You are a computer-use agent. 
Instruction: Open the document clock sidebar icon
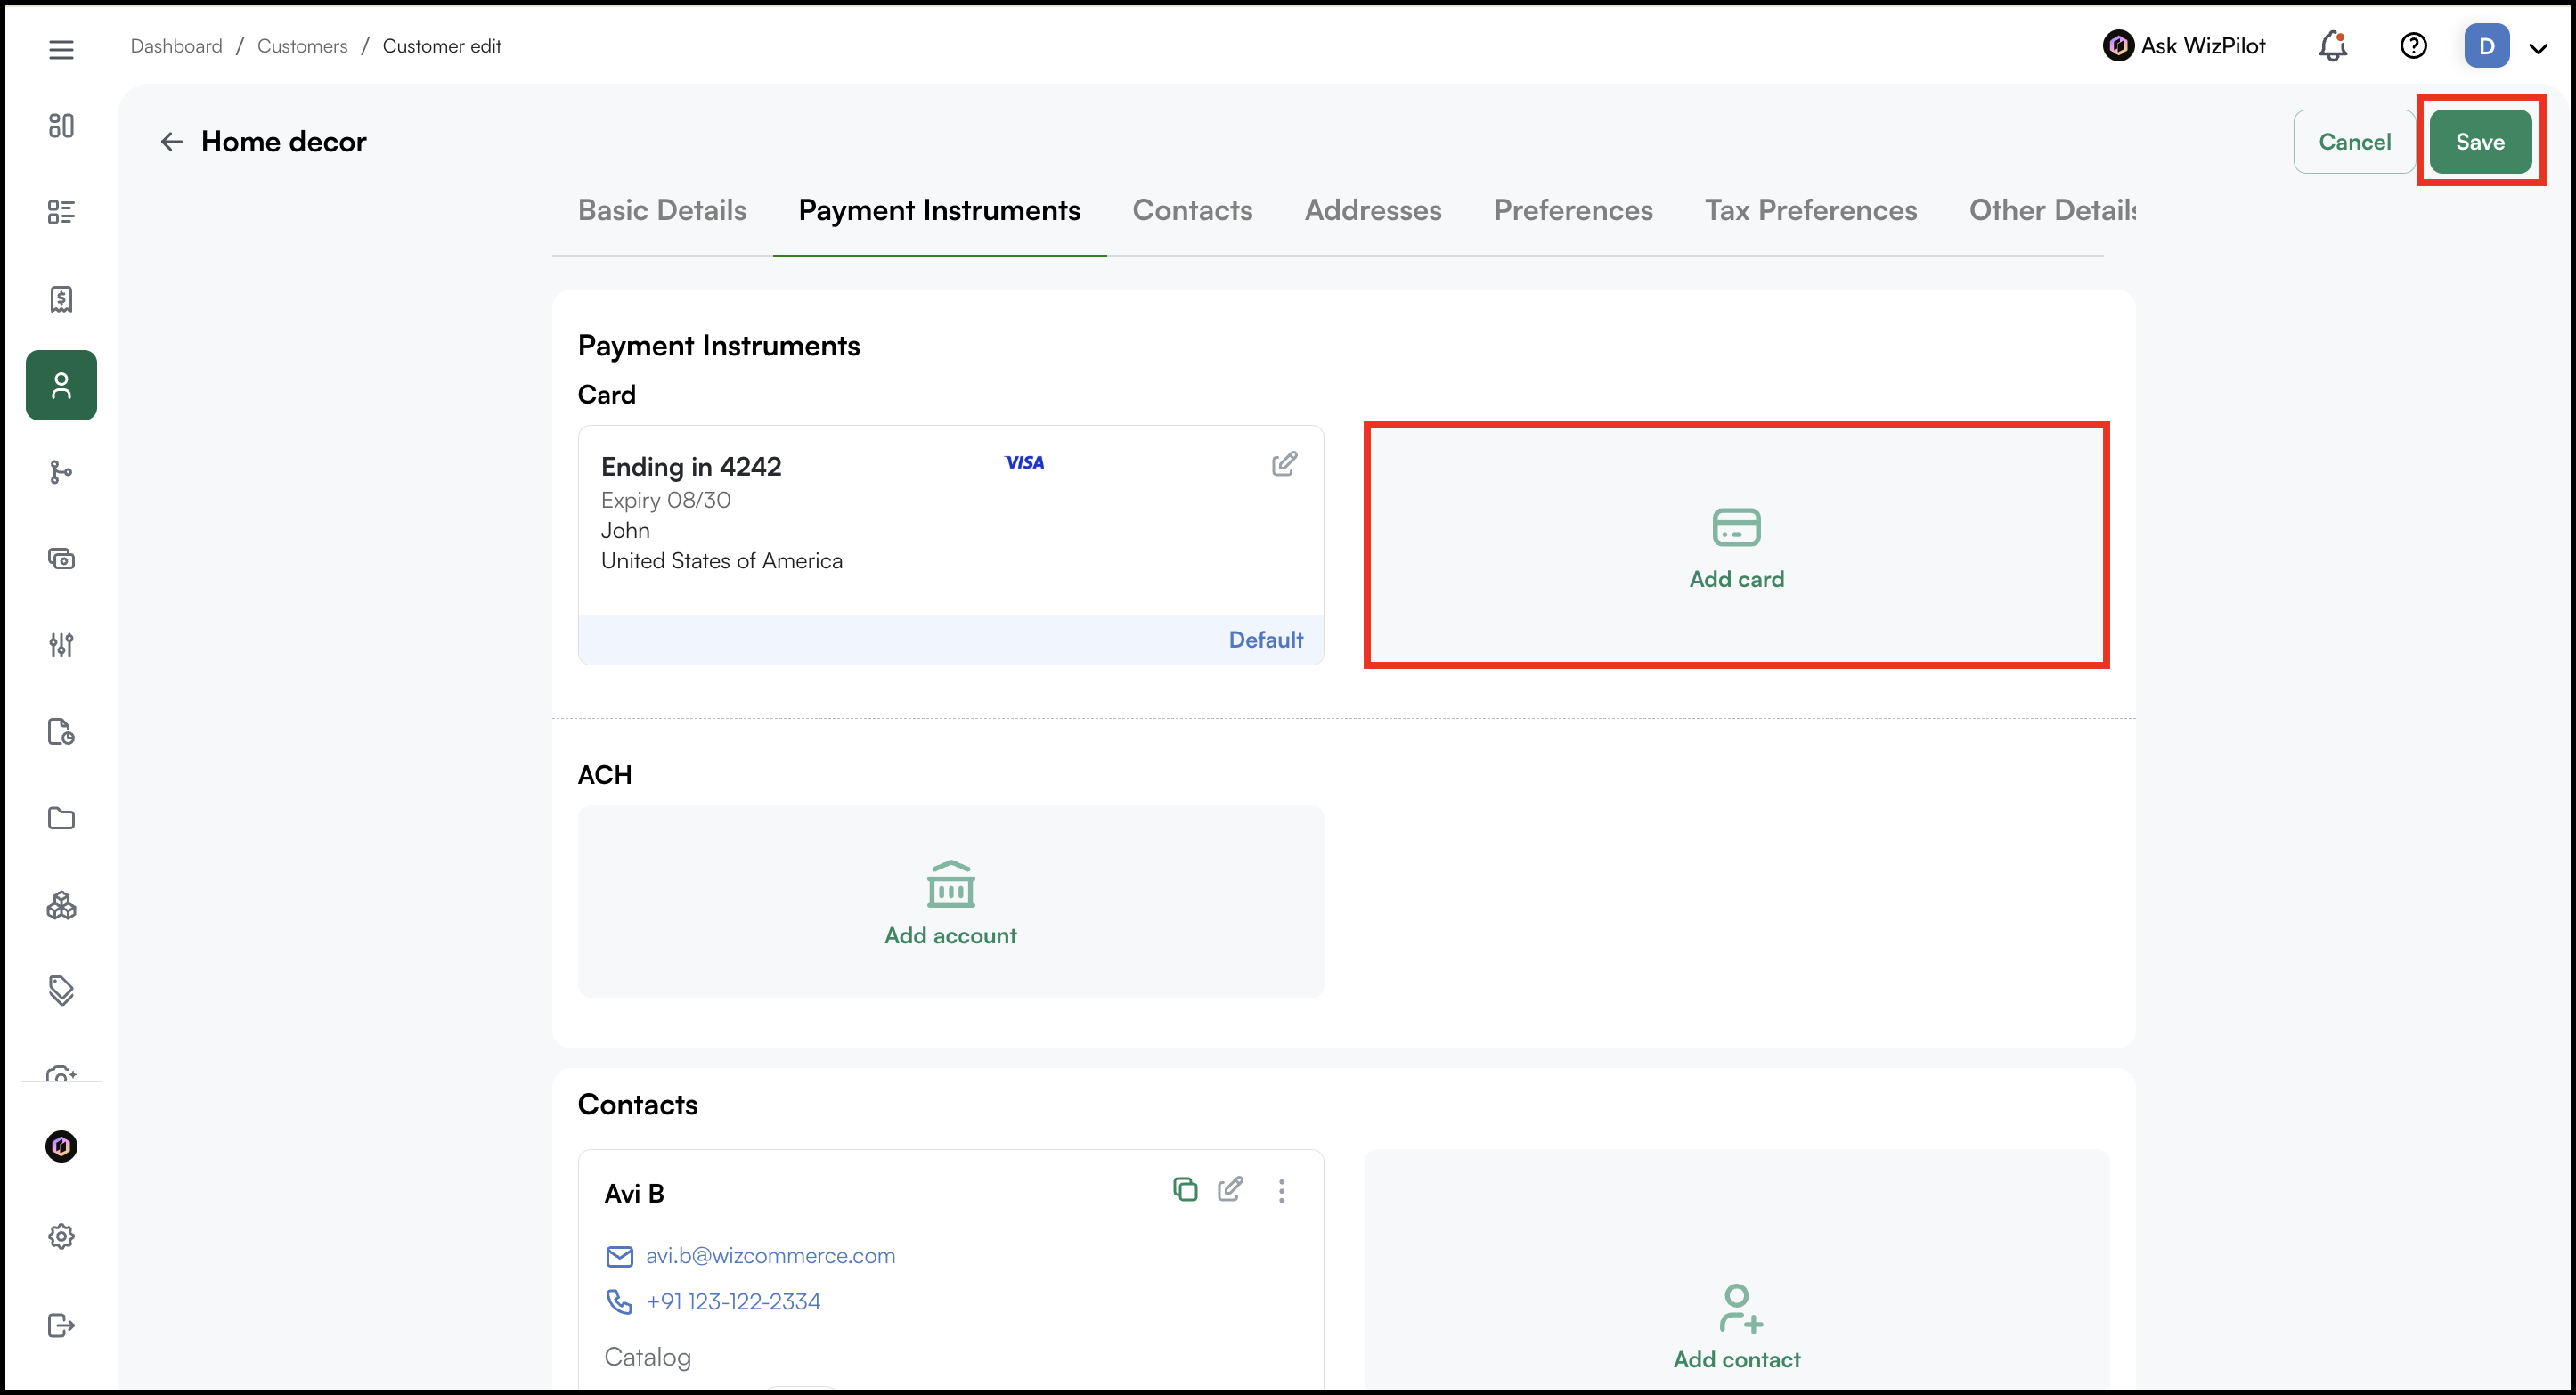(x=61, y=732)
